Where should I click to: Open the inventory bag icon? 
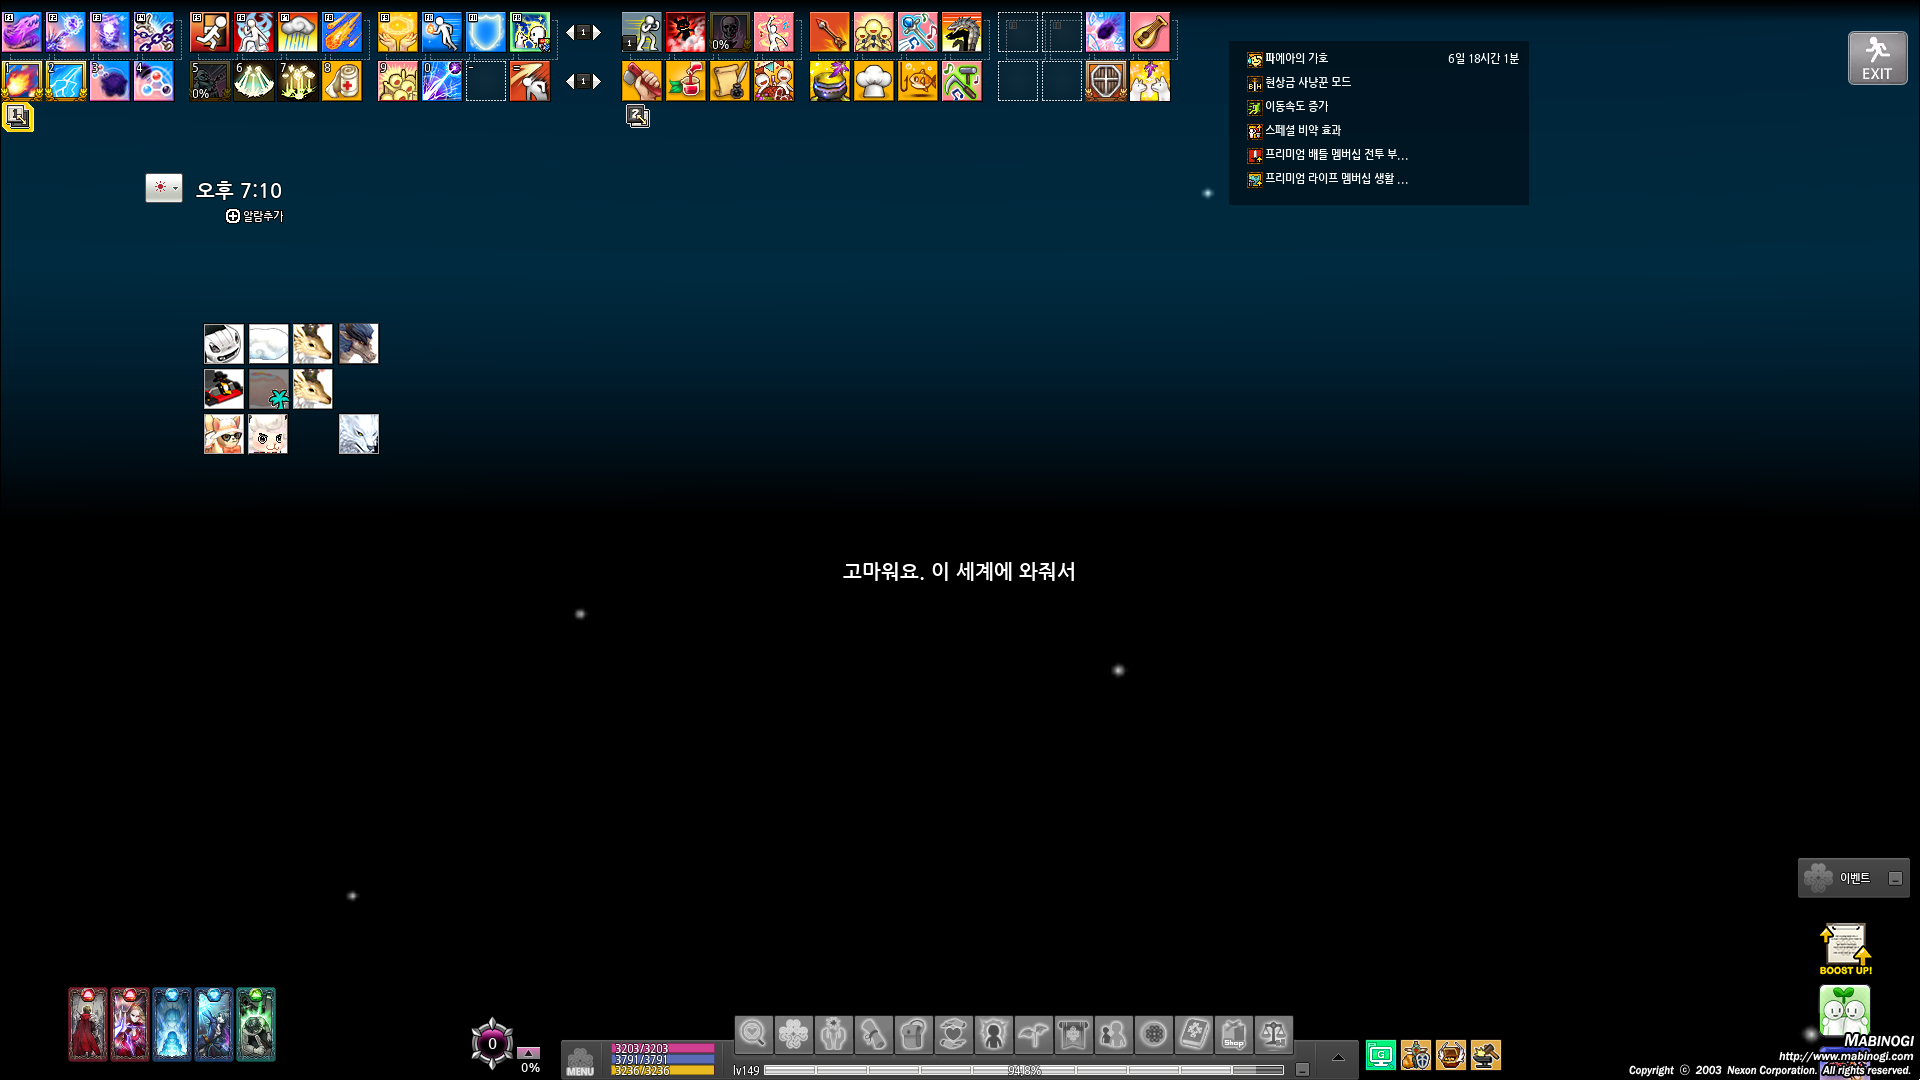[x=913, y=1034]
